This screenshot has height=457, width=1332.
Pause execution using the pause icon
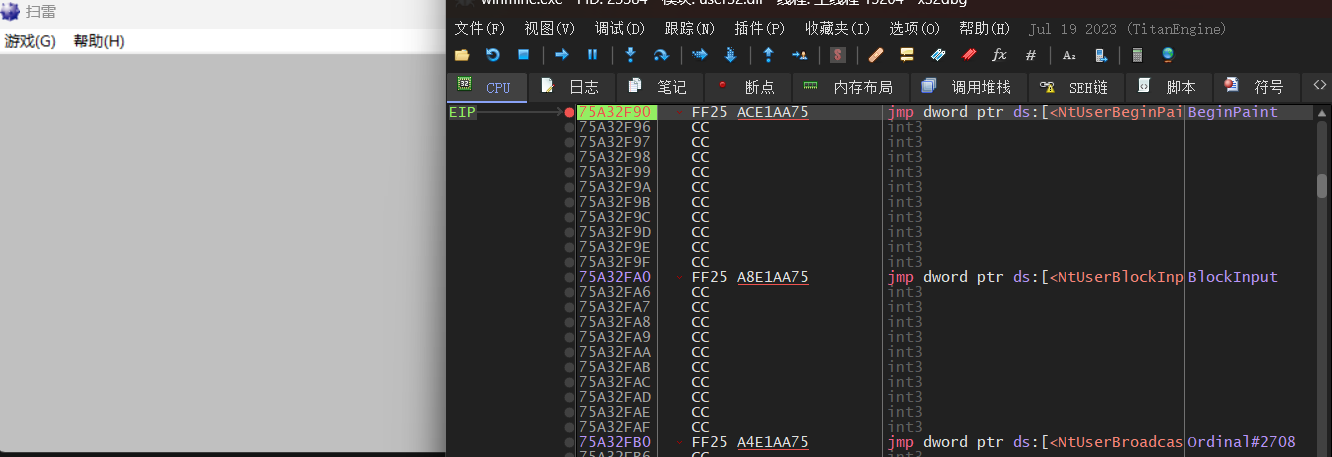coord(592,55)
